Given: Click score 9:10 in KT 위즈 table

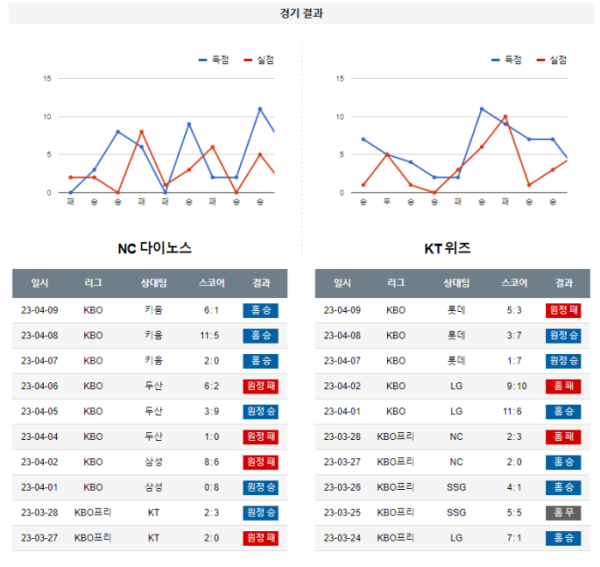Looking at the screenshot, I should coord(517,386).
